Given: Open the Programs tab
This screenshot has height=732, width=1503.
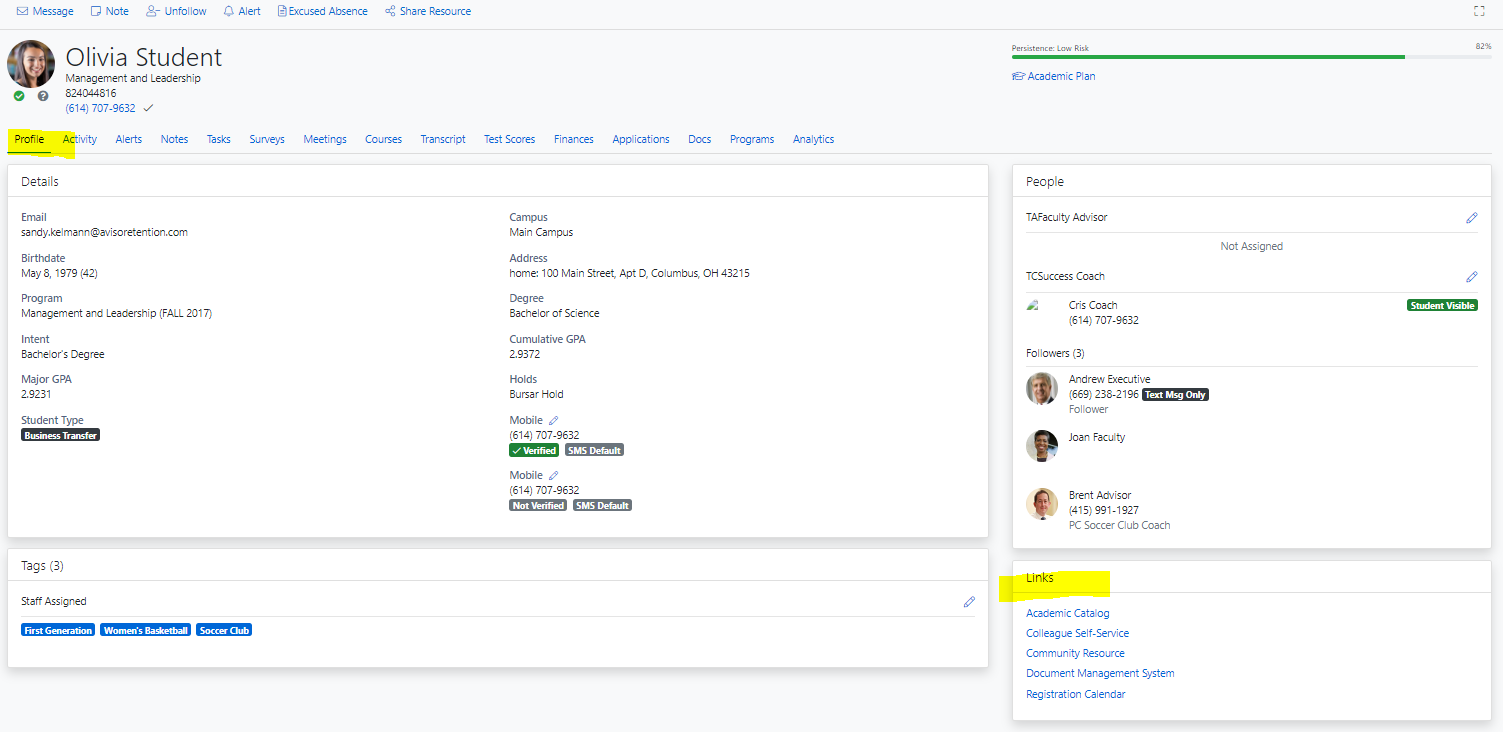Looking at the screenshot, I should [x=752, y=139].
